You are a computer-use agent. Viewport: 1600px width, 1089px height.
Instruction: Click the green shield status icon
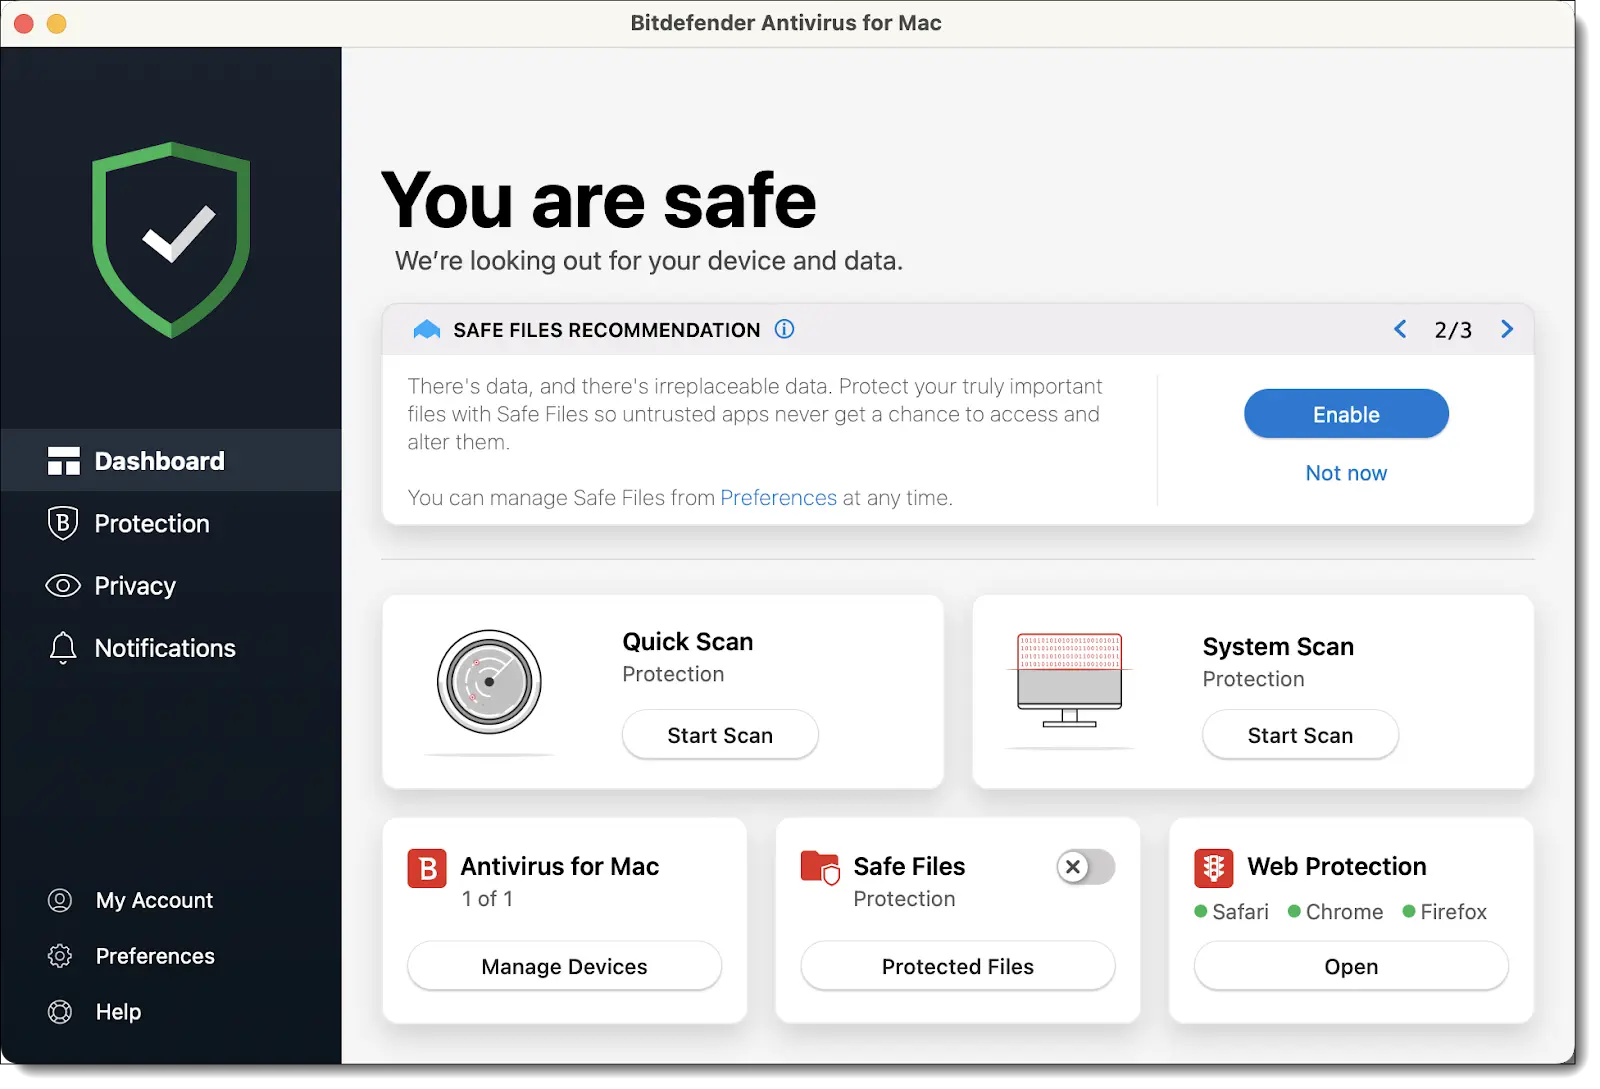coord(171,240)
